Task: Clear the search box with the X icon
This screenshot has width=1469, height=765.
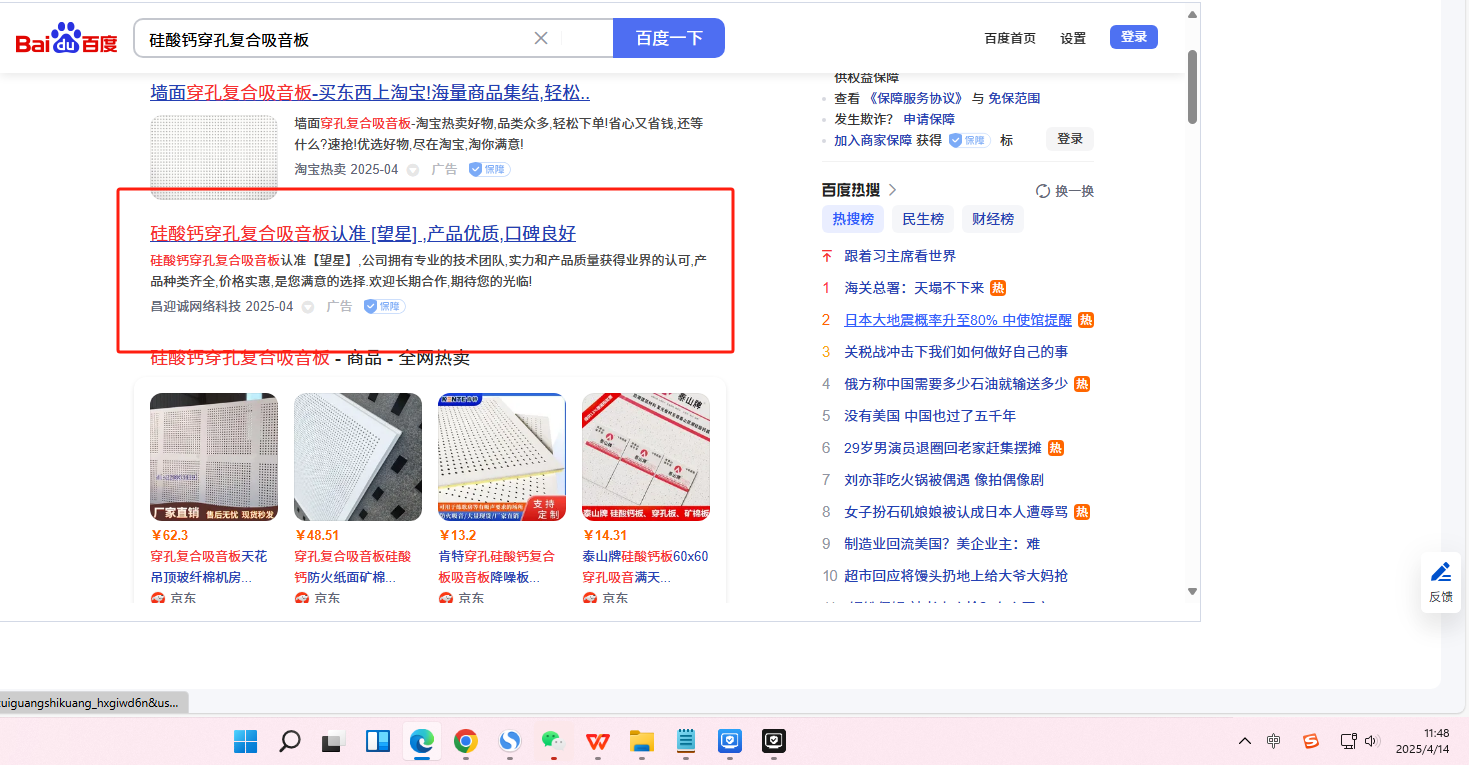Action: pos(541,38)
